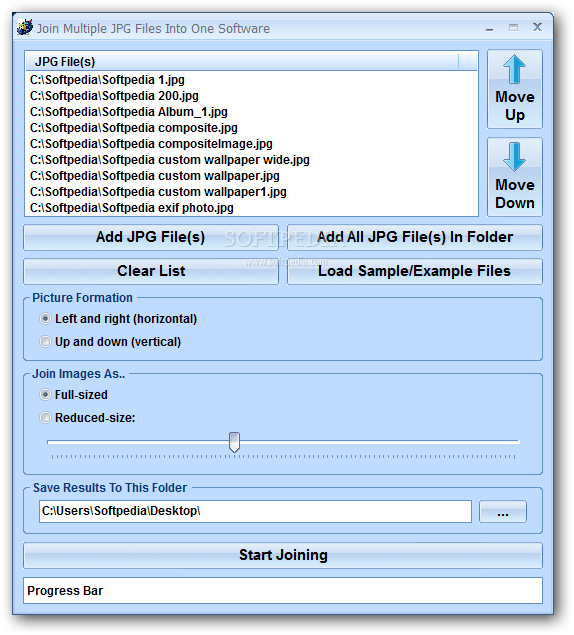Click Add All JPG File(s) In Folder
The height and width of the screenshot is (635, 574).
[x=415, y=237]
